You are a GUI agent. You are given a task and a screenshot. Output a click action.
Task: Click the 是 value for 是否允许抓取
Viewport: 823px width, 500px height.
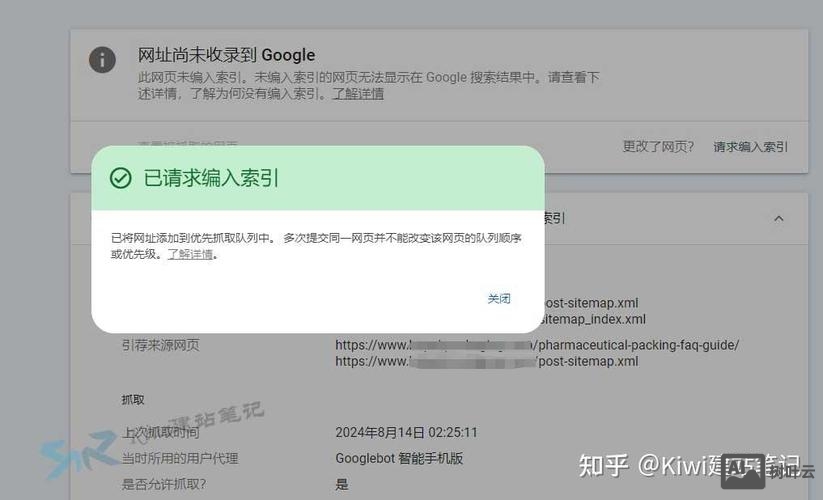(342, 484)
